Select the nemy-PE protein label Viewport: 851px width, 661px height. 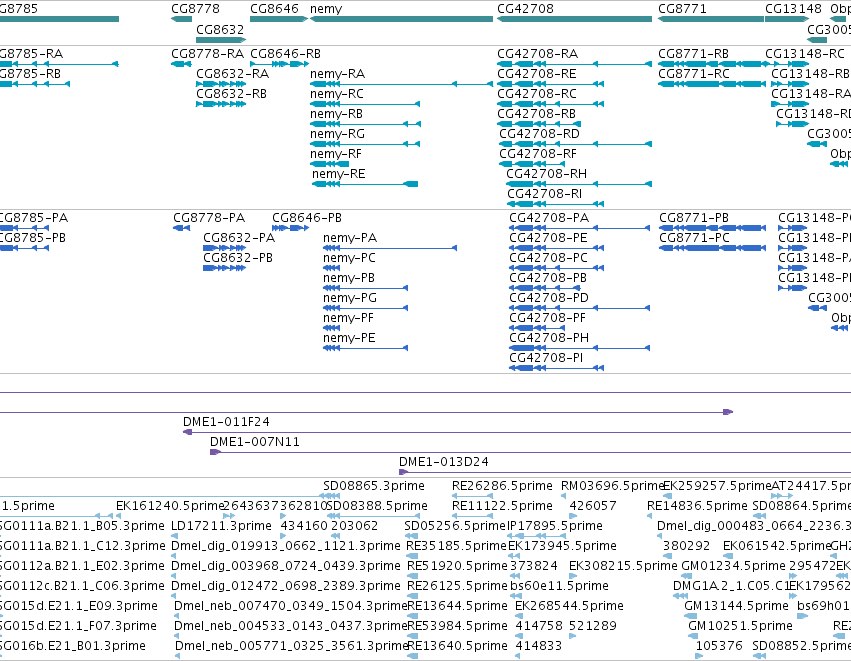pos(349,338)
